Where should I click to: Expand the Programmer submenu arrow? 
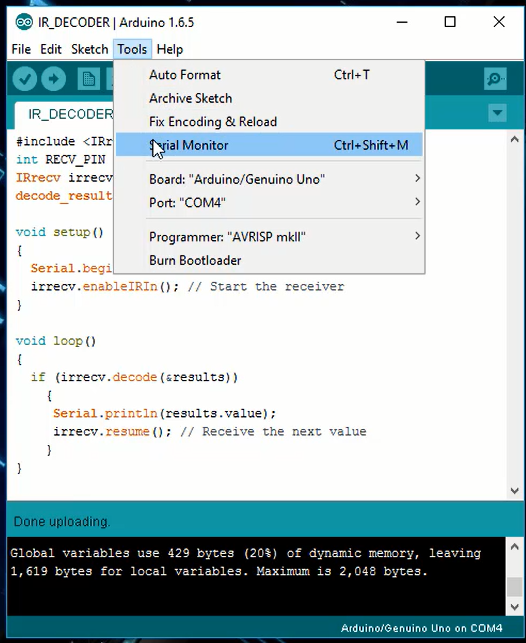(417, 236)
